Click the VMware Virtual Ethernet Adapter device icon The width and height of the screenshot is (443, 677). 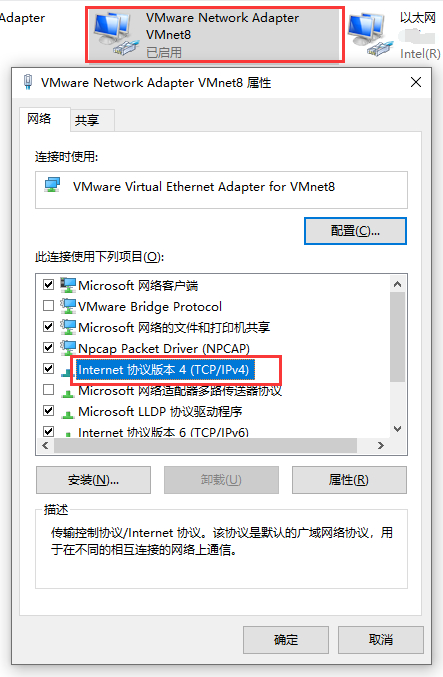[x=53, y=185]
